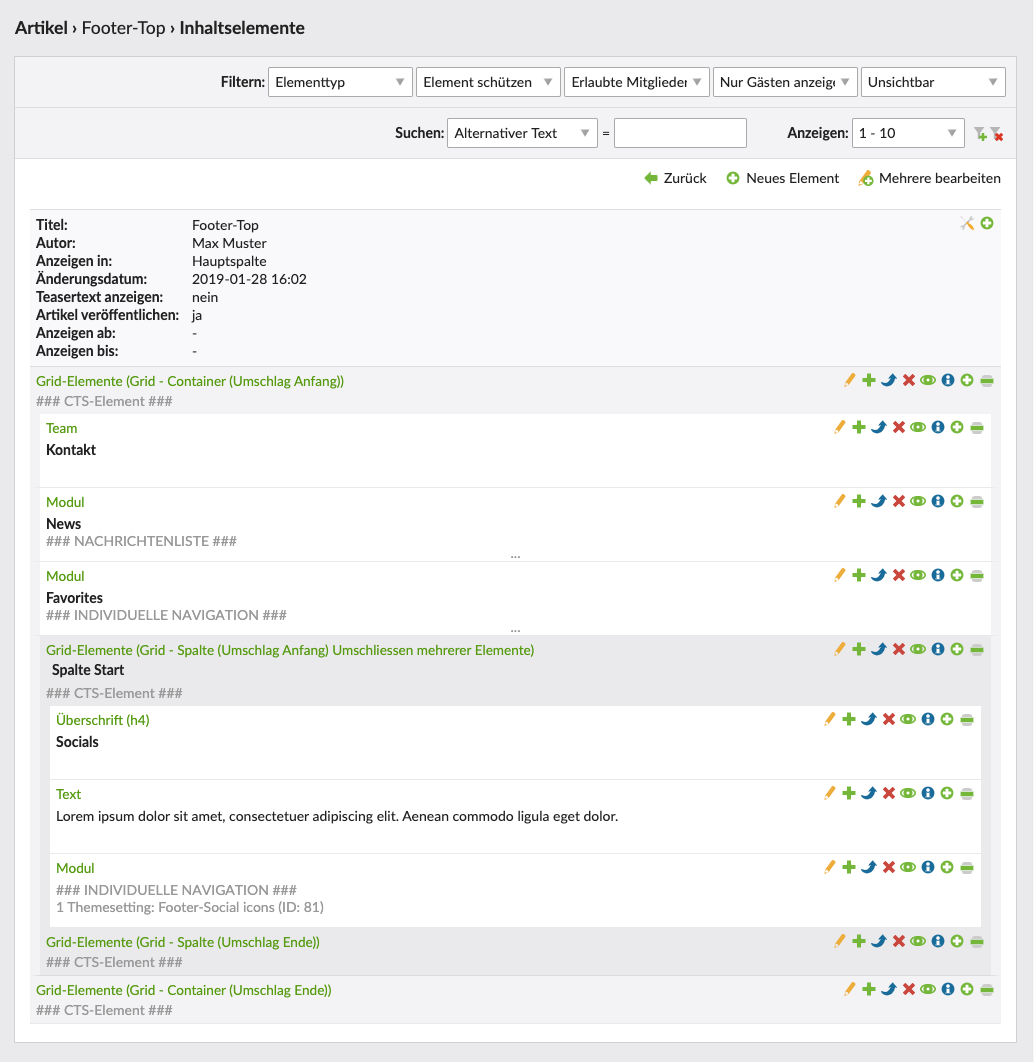This screenshot has height=1062, width=1034.
Task: Delete the Grid Container Umschlag Ende element
Action: (909, 990)
